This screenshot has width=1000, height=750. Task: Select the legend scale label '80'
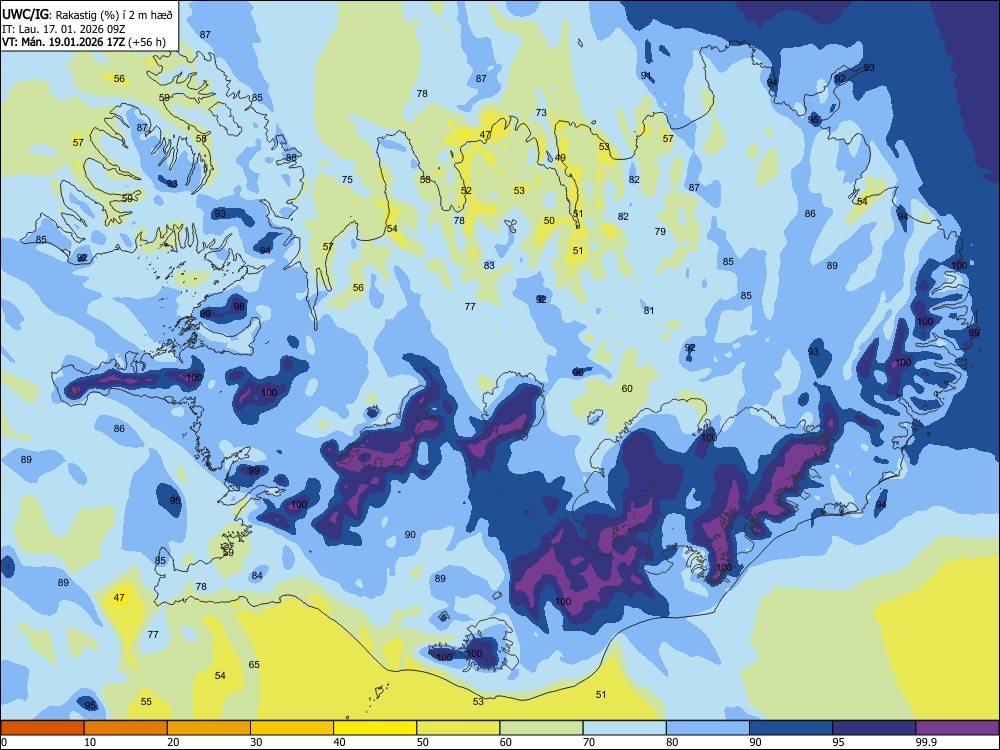[x=672, y=742]
